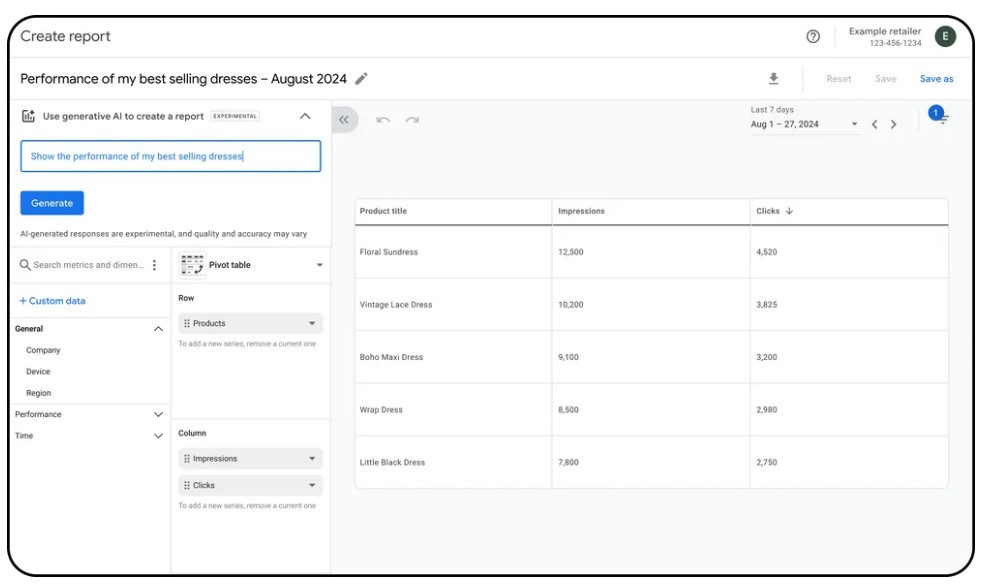Expand the Performance category
Viewport: 983px width, 586px height.
point(157,414)
